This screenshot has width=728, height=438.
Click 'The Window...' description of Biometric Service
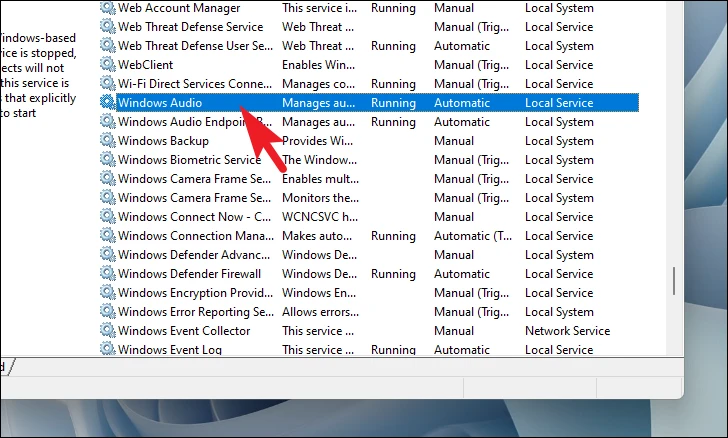pyautogui.click(x=319, y=160)
